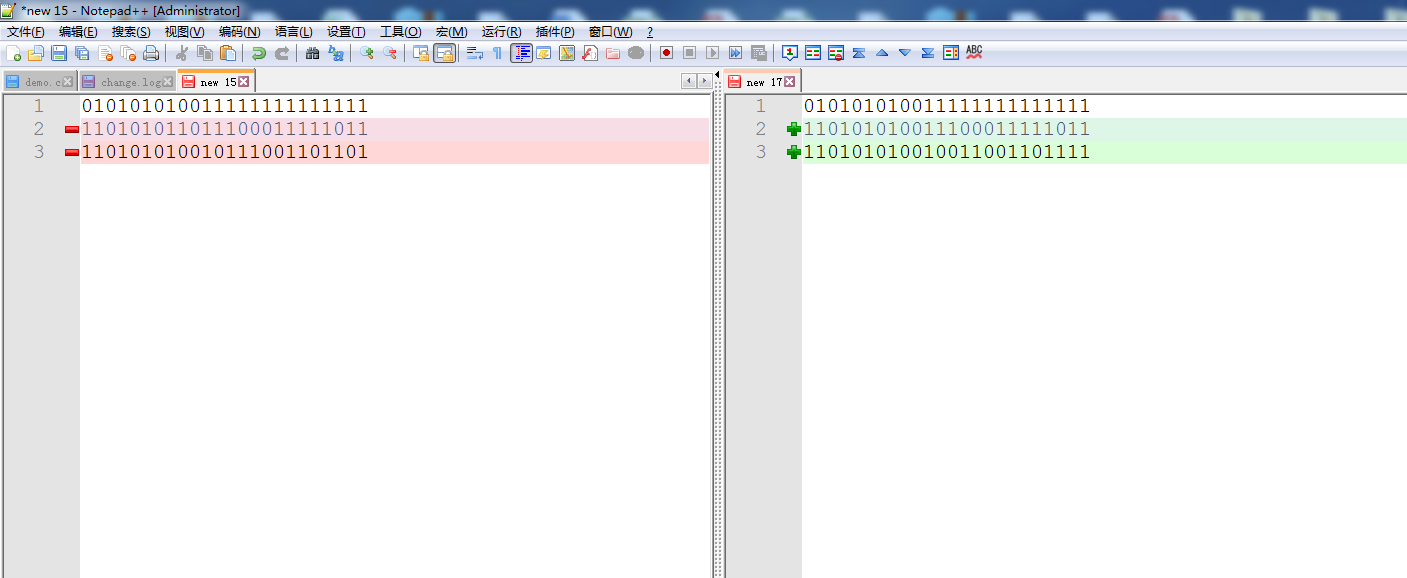Click the green Undo arrow icon

tap(259, 53)
